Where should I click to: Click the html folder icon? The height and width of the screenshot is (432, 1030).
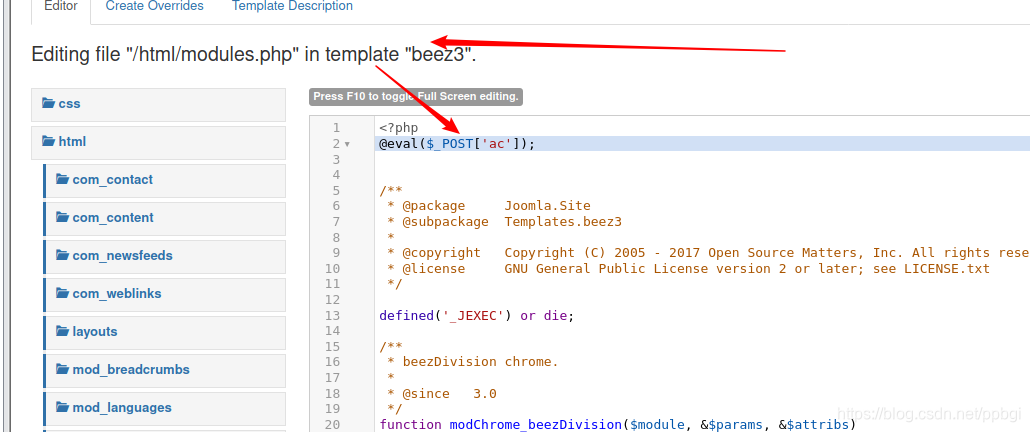click(x=49, y=141)
